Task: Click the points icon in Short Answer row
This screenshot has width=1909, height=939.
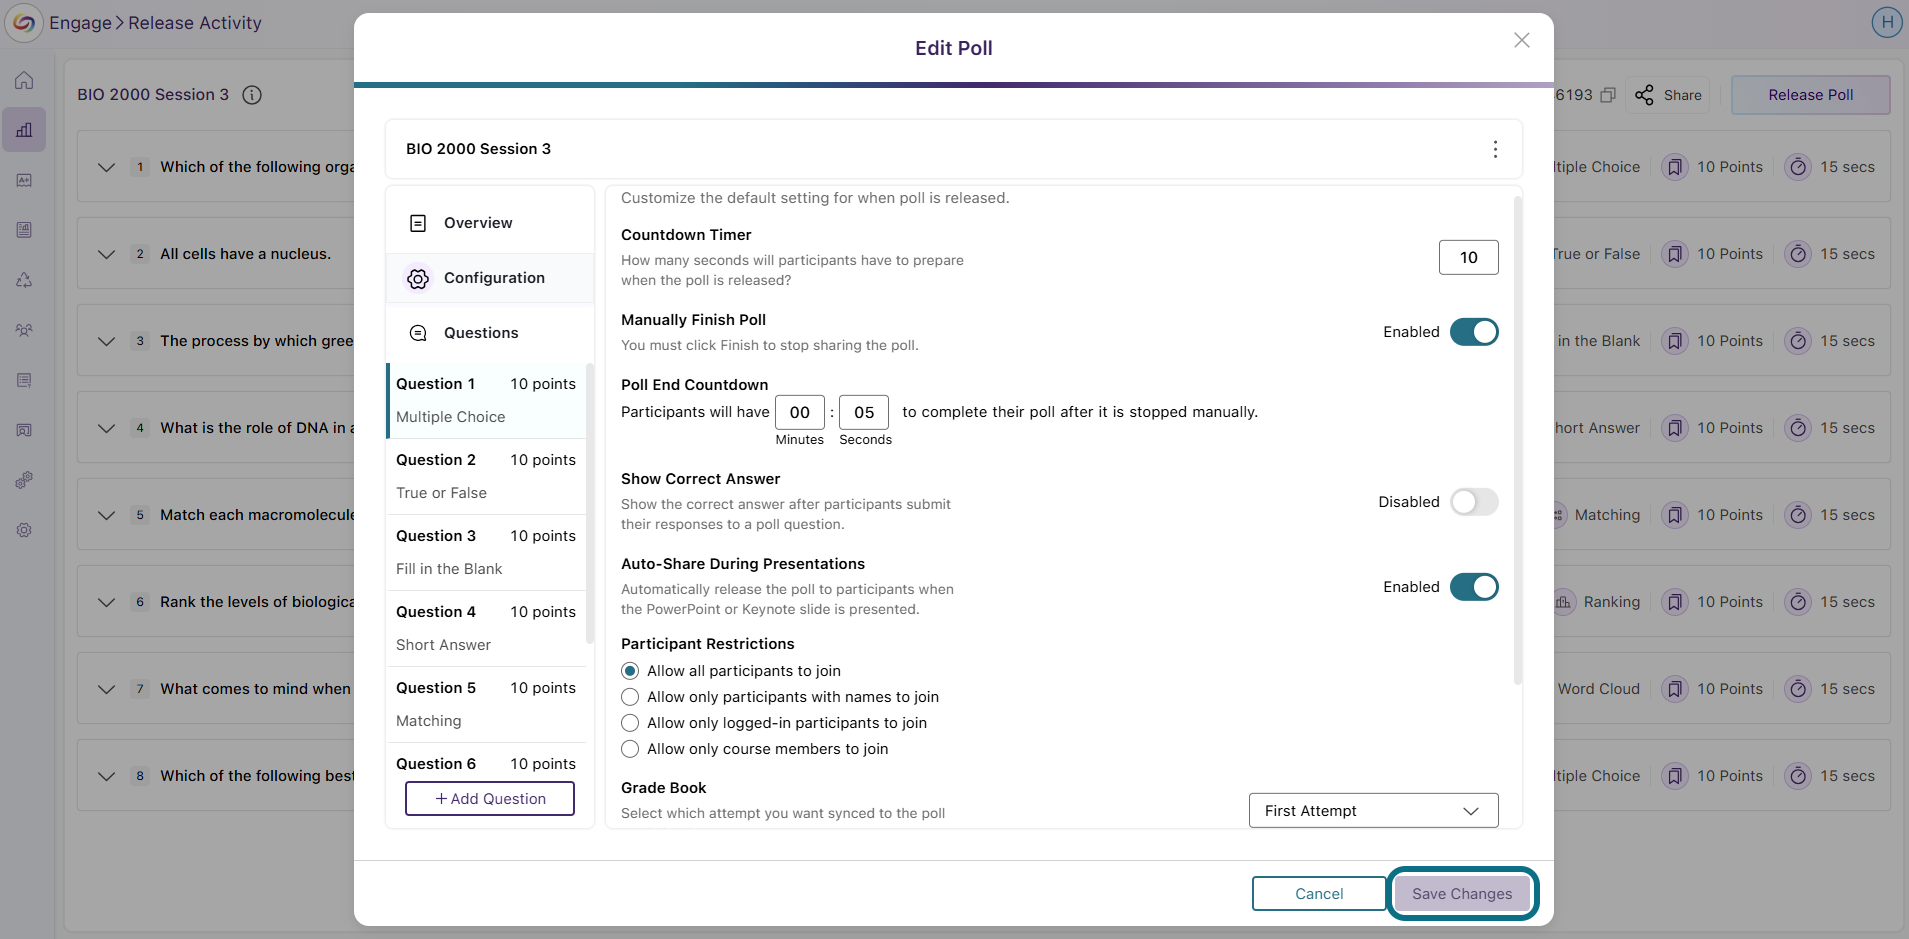Action: [x=1675, y=428]
